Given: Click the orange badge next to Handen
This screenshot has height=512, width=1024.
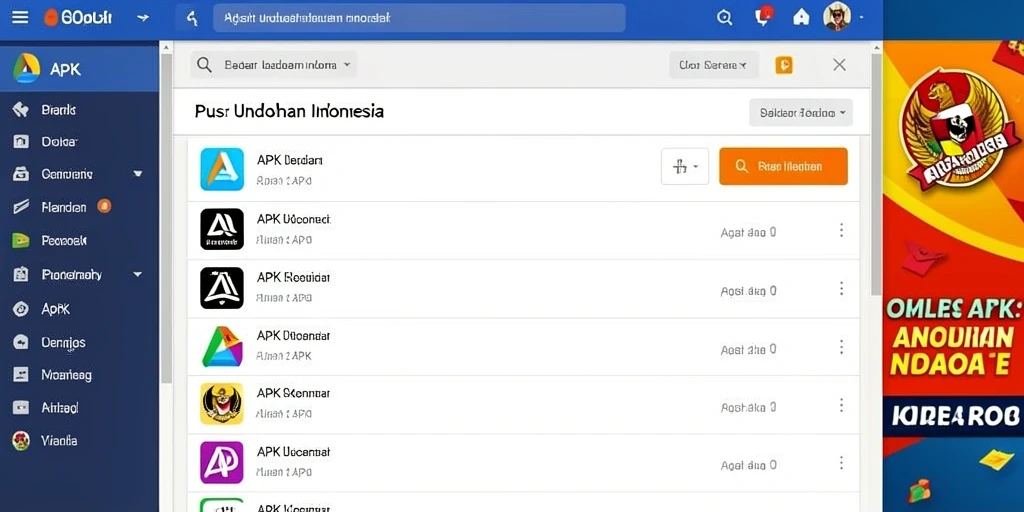Looking at the screenshot, I should (x=104, y=206).
